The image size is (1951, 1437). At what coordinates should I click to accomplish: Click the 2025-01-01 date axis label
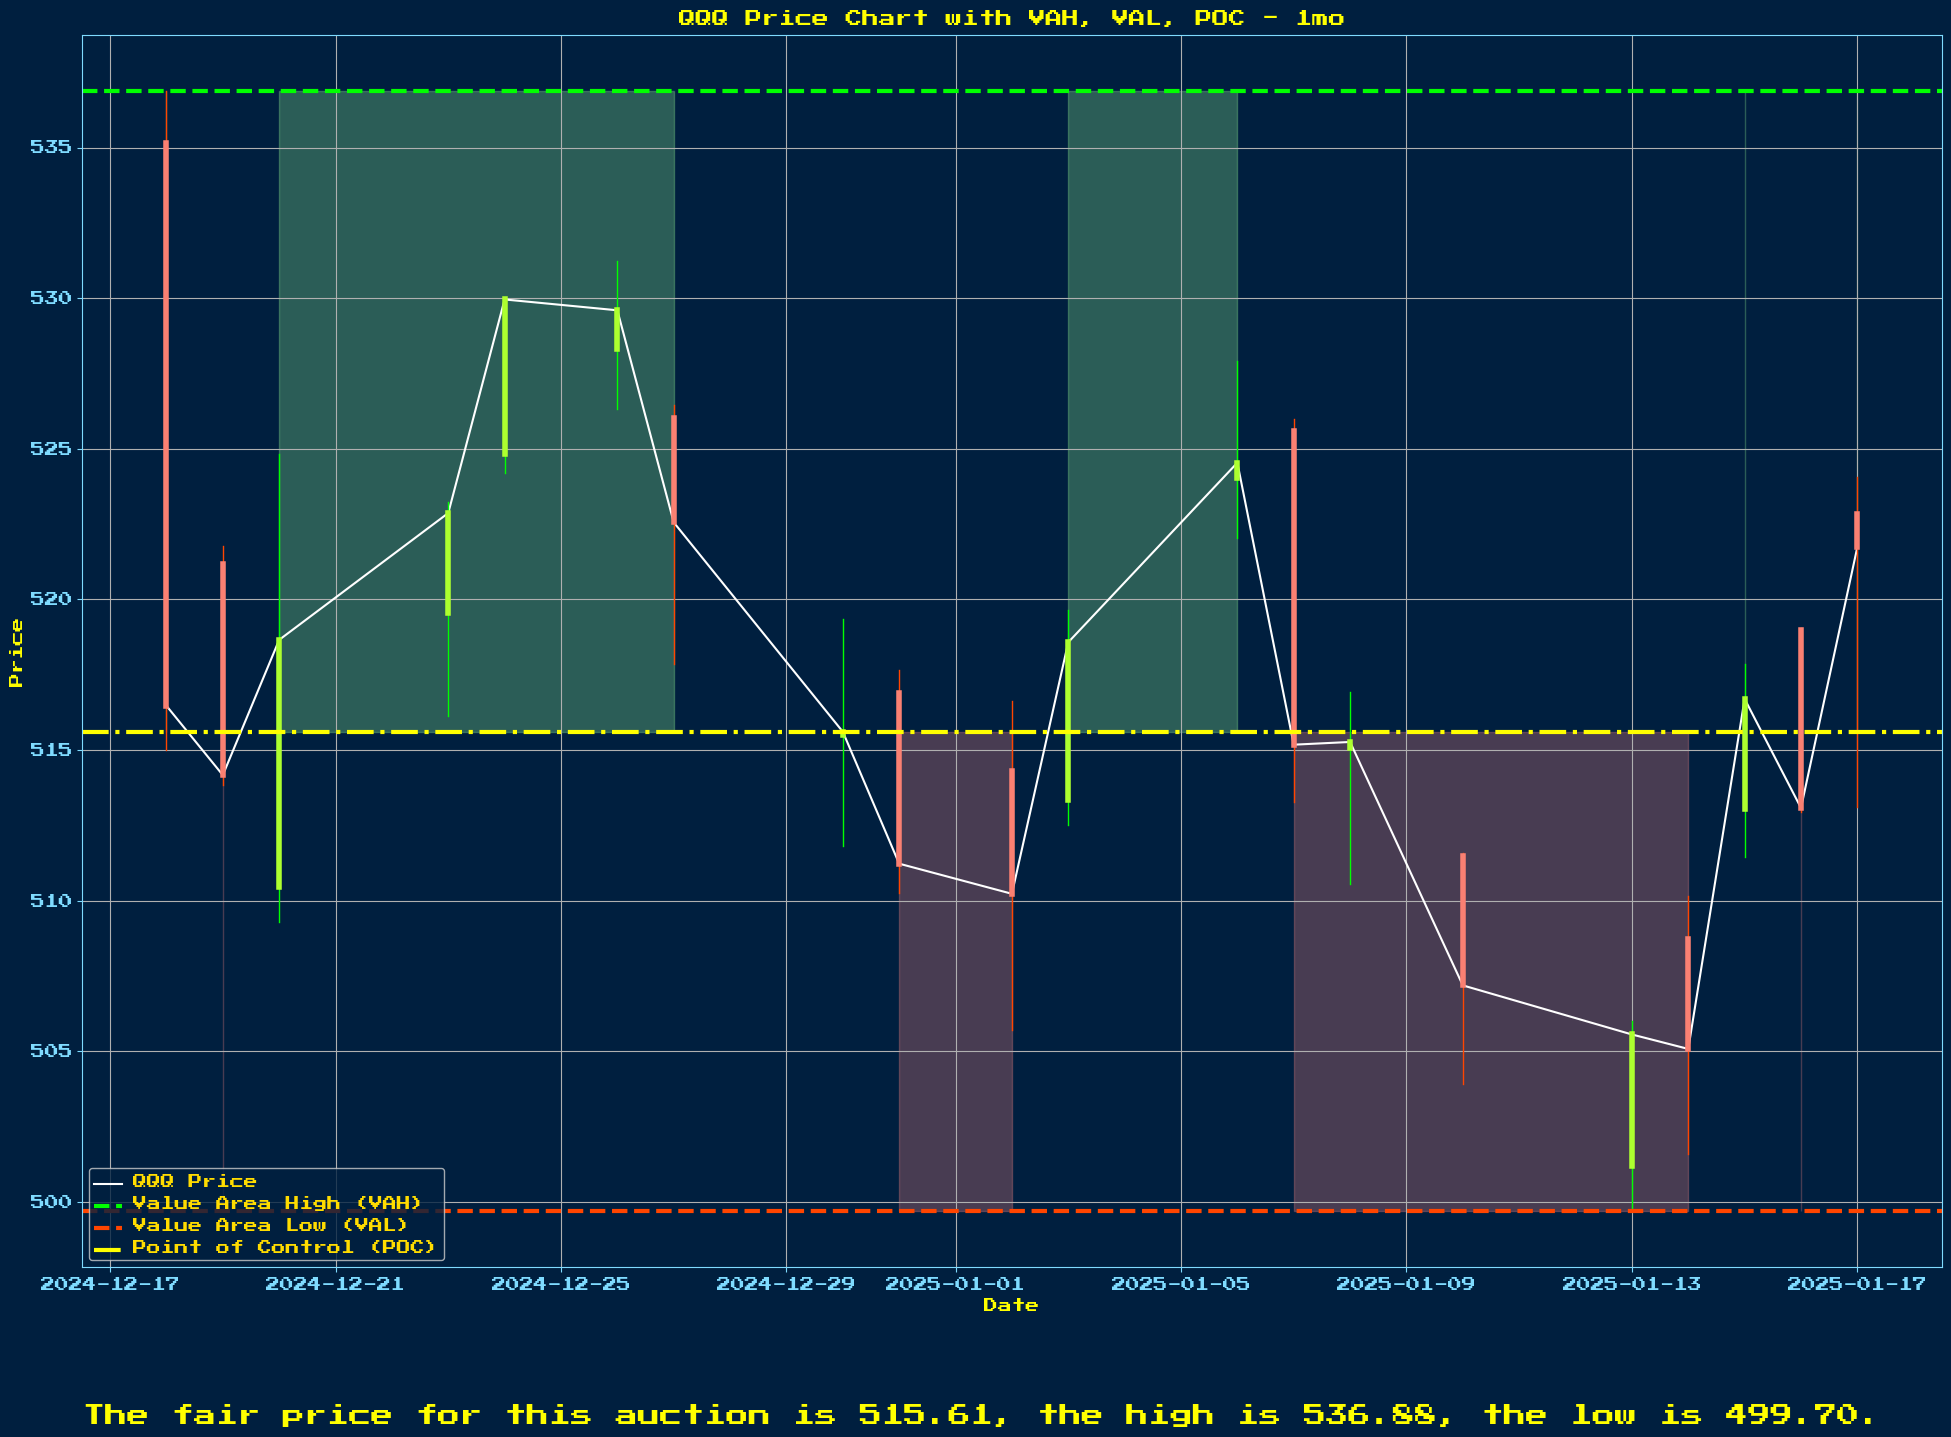(x=956, y=1284)
